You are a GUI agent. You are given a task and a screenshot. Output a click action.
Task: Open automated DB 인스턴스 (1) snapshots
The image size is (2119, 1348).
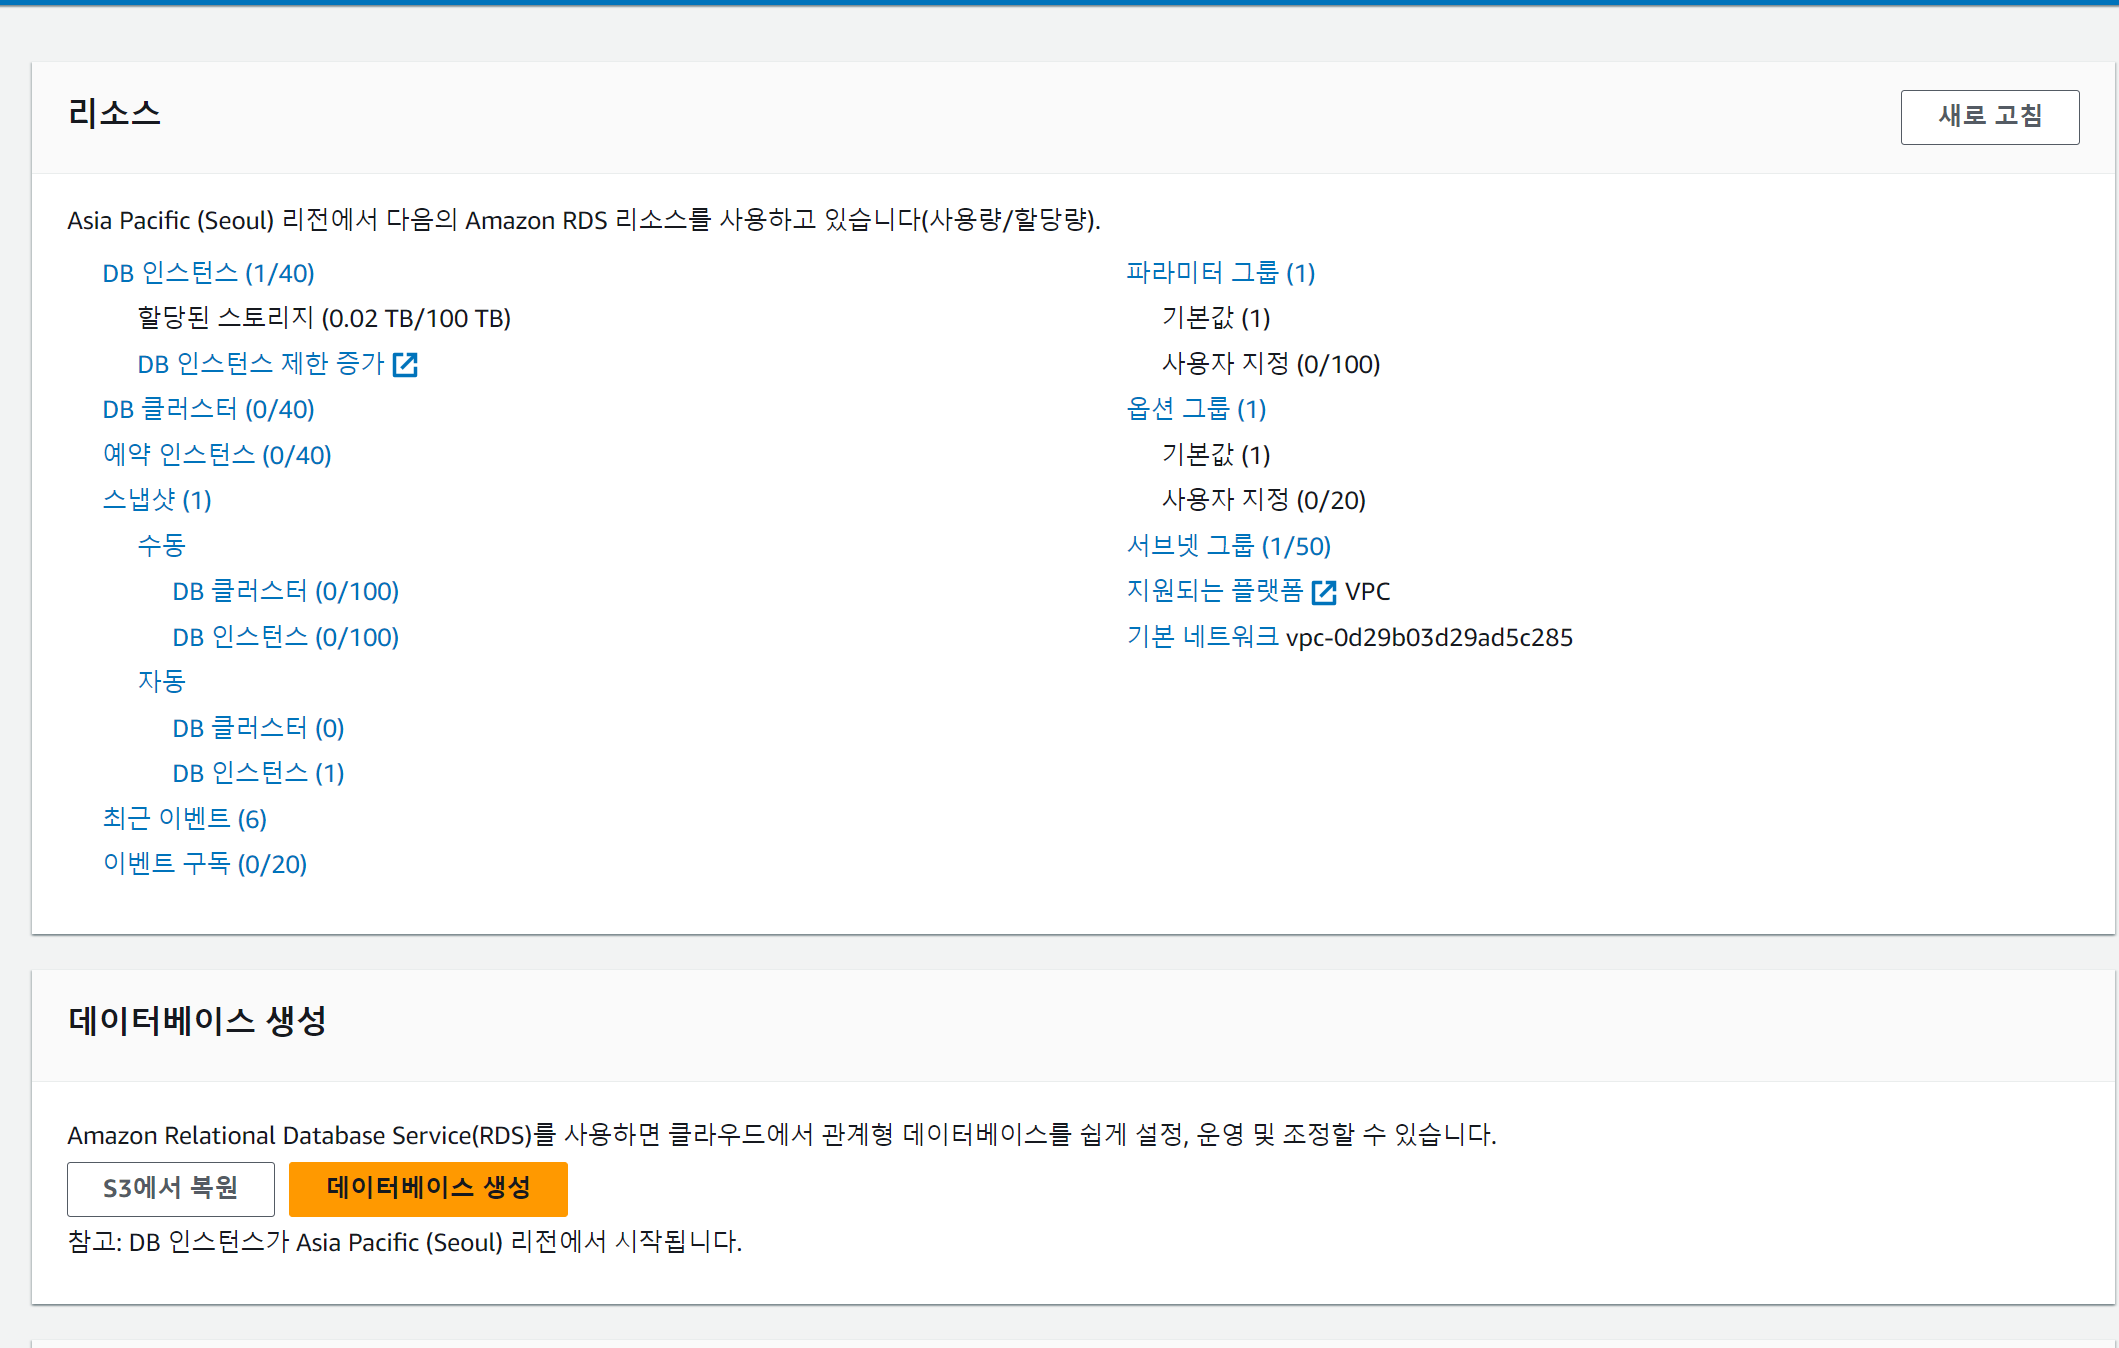click(x=258, y=773)
